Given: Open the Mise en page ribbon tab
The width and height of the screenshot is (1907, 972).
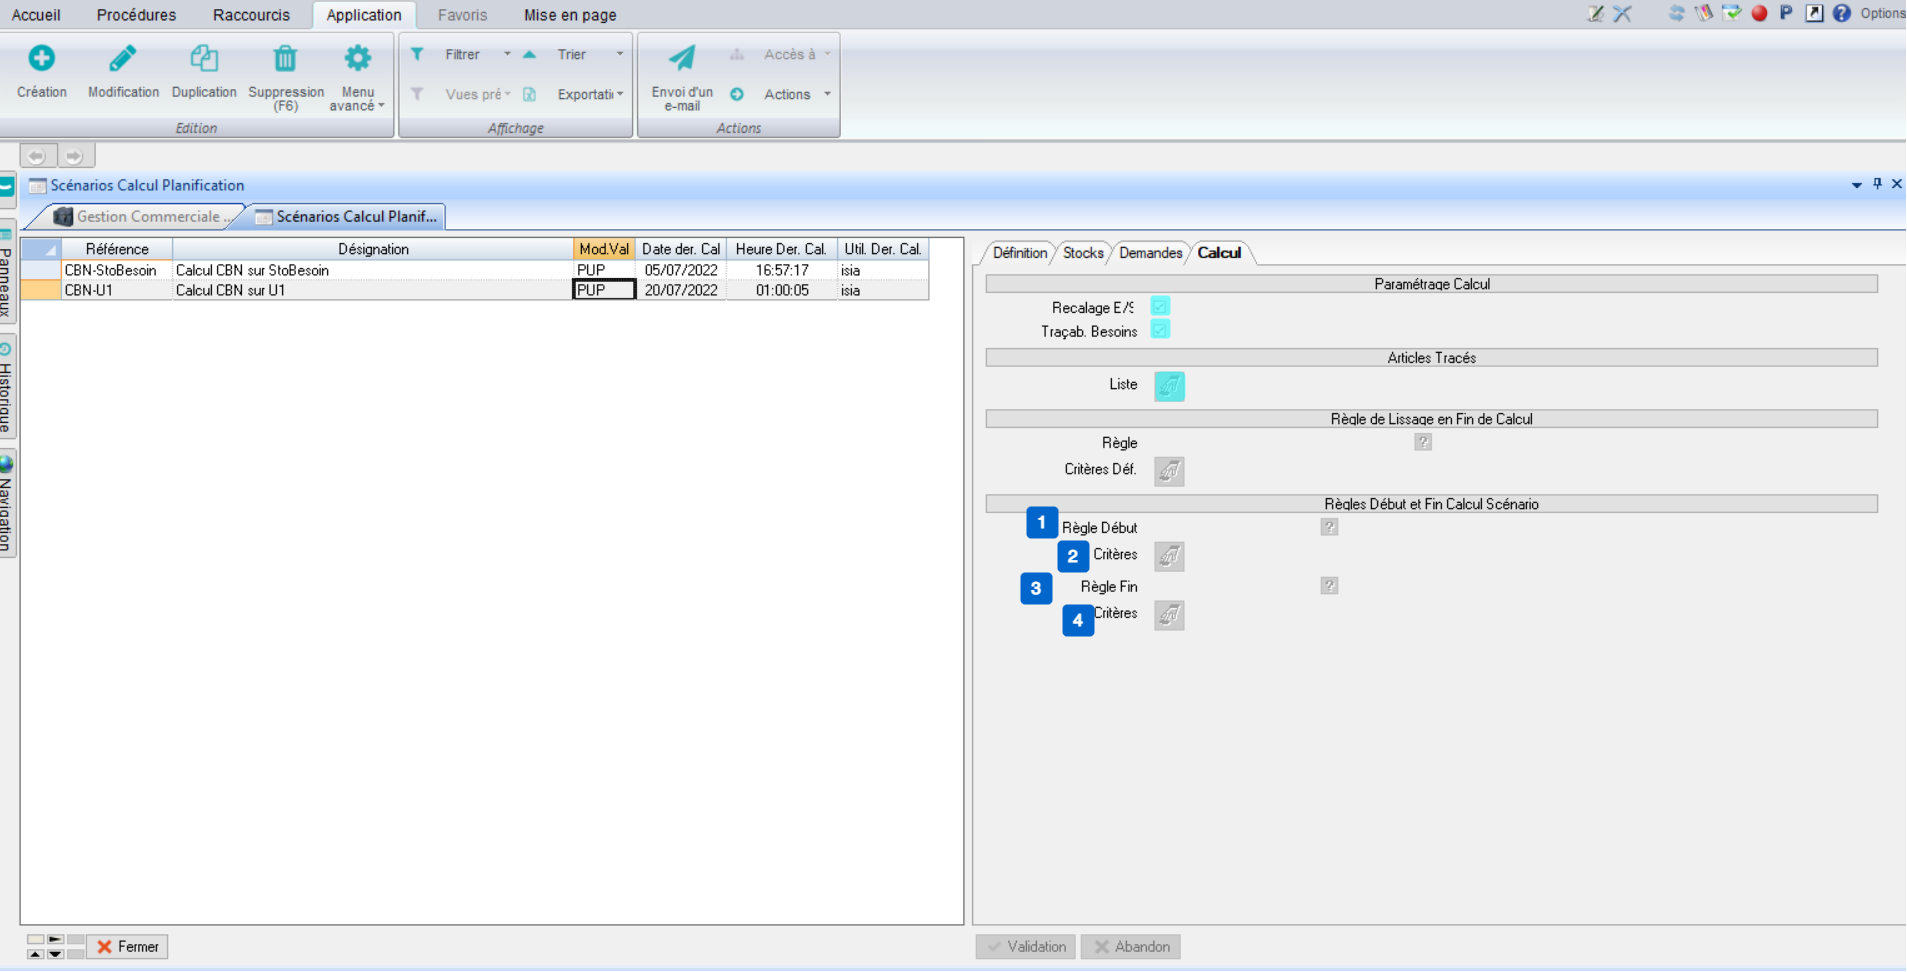Looking at the screenshot, I should tap(570, 15).
